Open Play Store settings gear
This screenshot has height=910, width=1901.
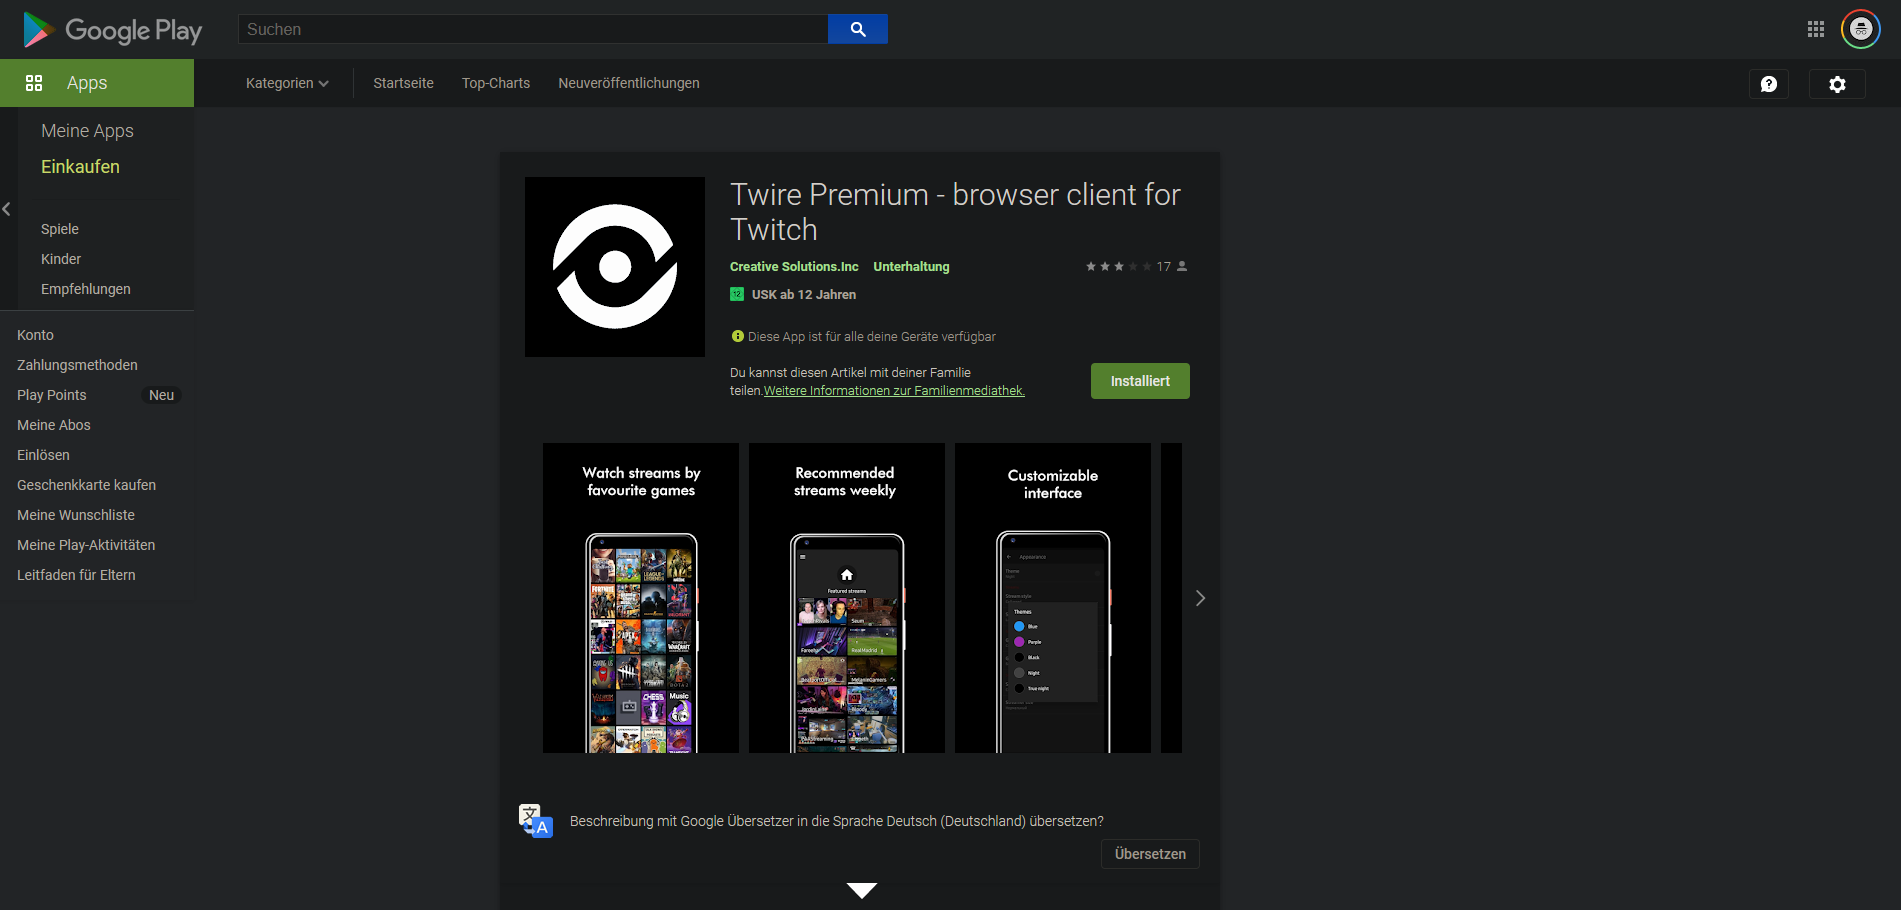(x=1836, y=84)
